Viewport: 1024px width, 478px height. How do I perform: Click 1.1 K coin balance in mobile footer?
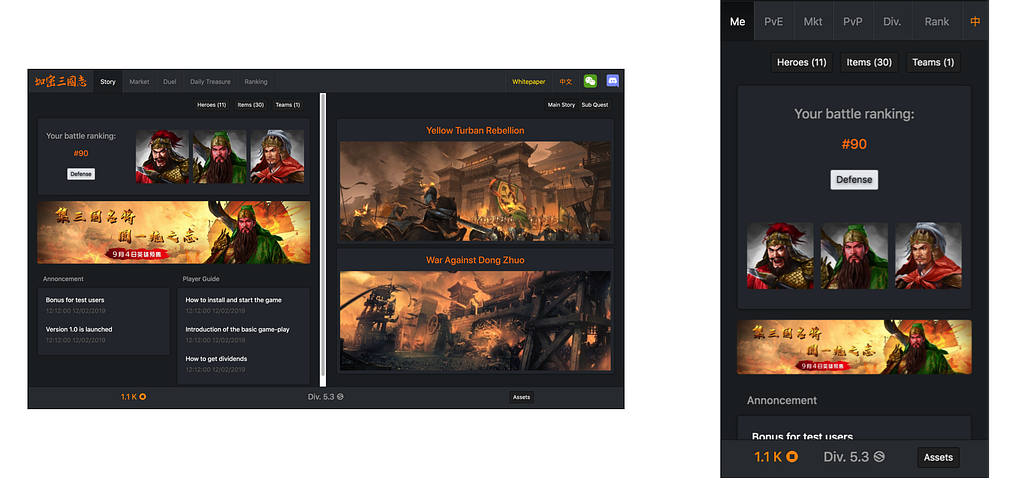click(x=776, y=457)
